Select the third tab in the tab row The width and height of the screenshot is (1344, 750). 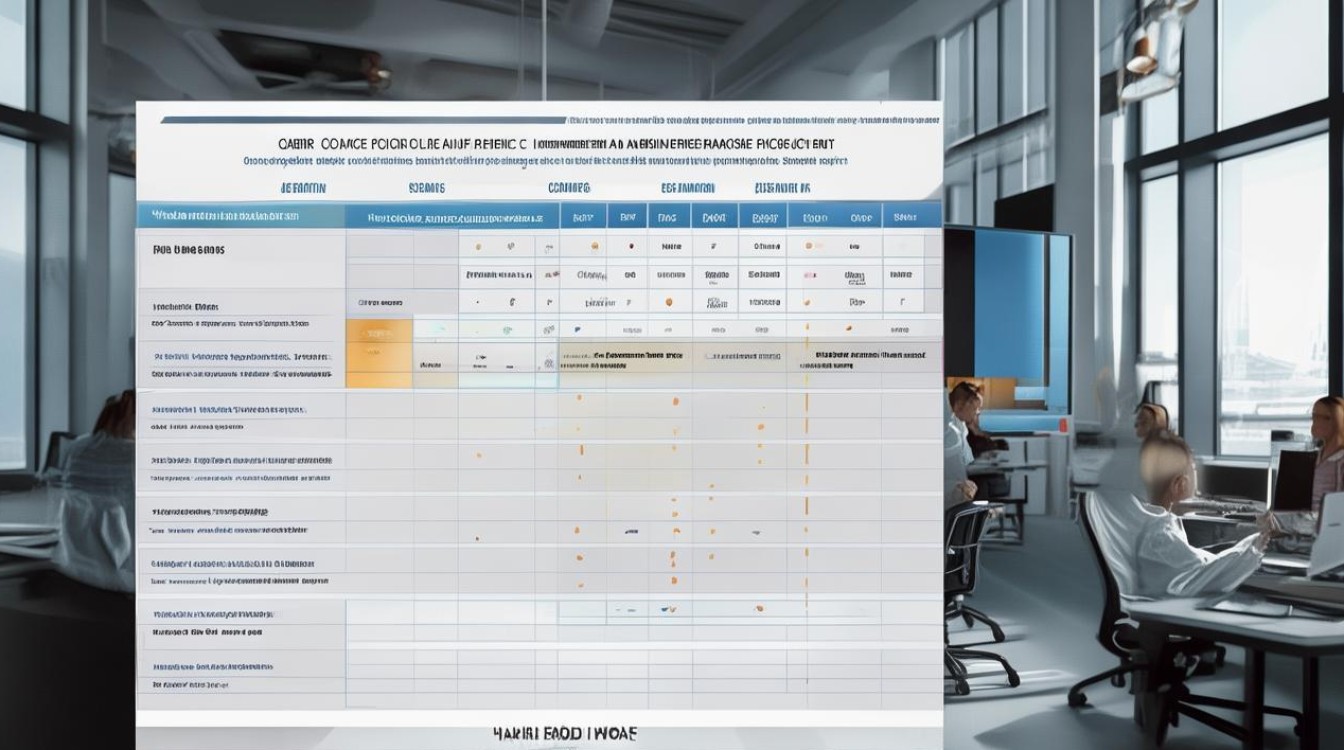click(569, 188)
